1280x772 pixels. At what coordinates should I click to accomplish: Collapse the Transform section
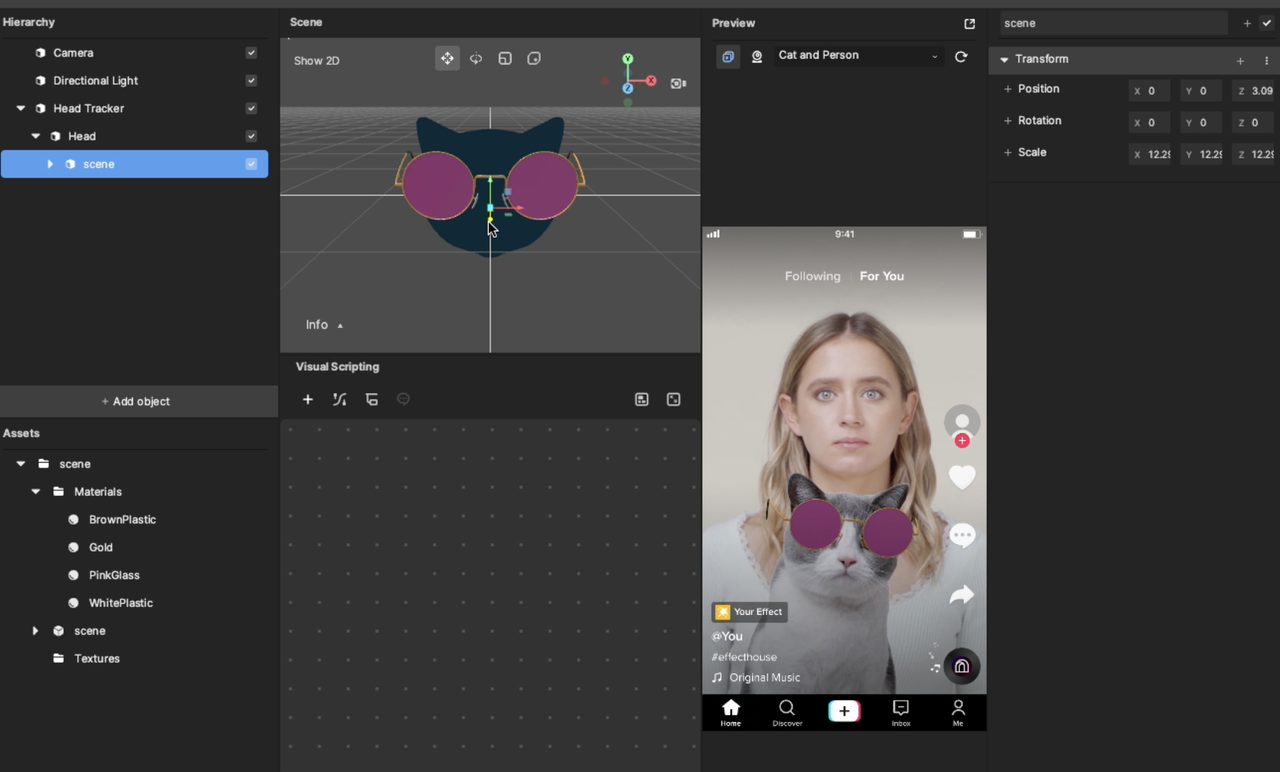pyautogui.click(x=1004, y=60)
